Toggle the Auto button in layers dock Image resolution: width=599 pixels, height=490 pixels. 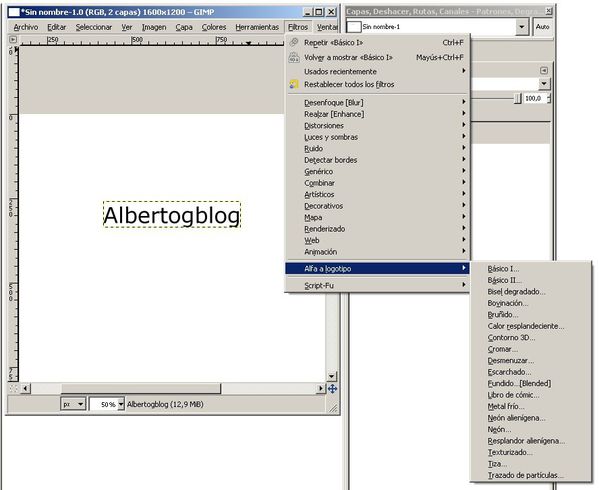click(542, 27)
